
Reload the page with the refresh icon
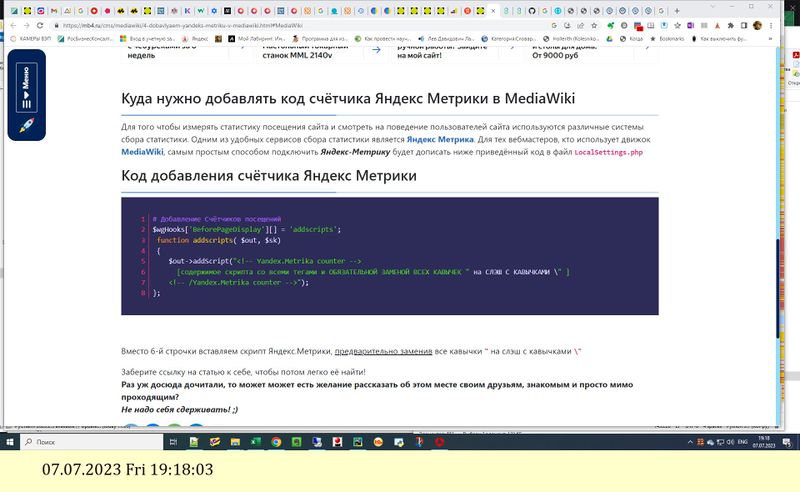40,25
